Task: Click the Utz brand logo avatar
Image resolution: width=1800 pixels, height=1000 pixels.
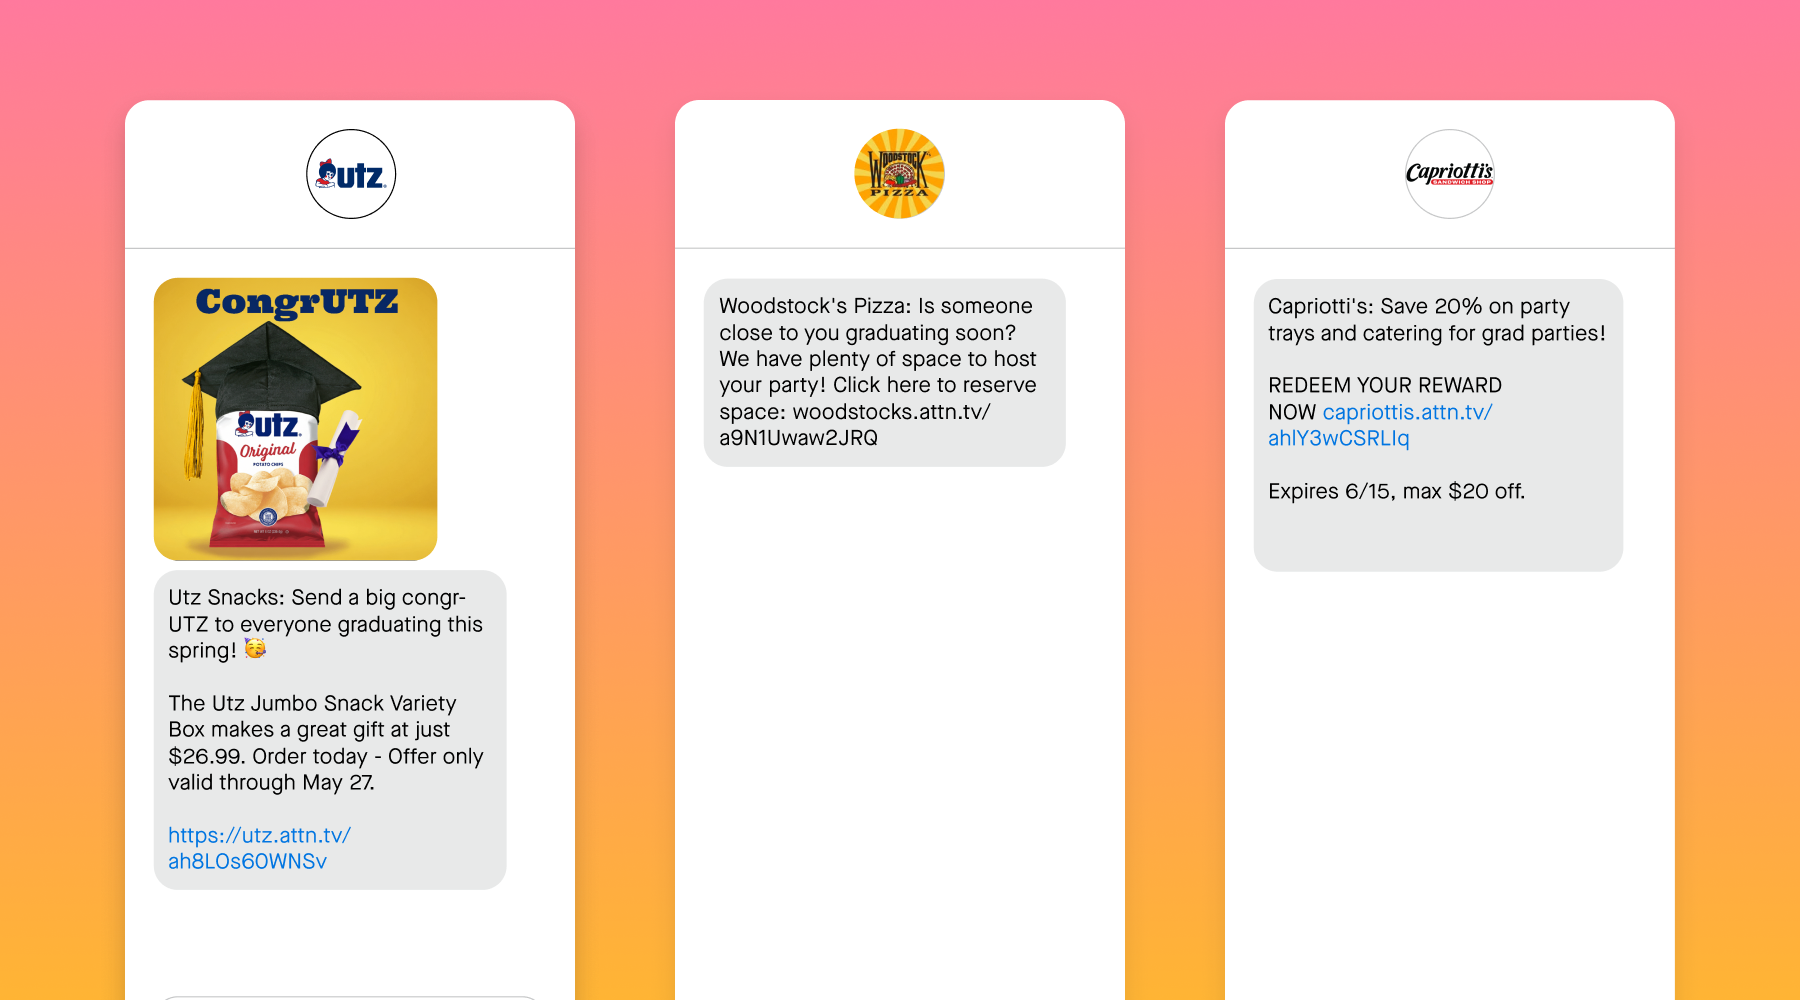Action: [351, 174]
